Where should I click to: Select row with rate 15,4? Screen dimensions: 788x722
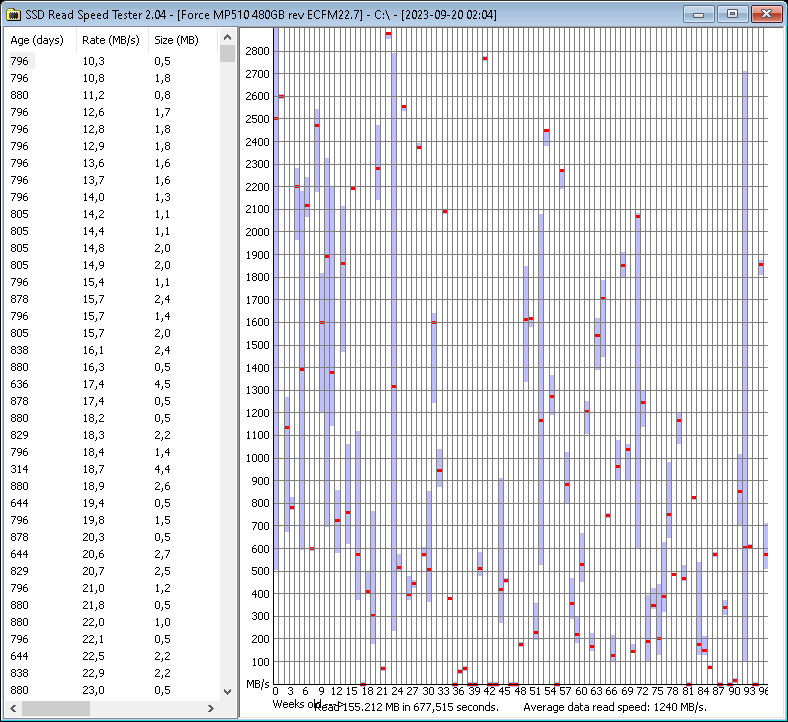tap(113, 282)
